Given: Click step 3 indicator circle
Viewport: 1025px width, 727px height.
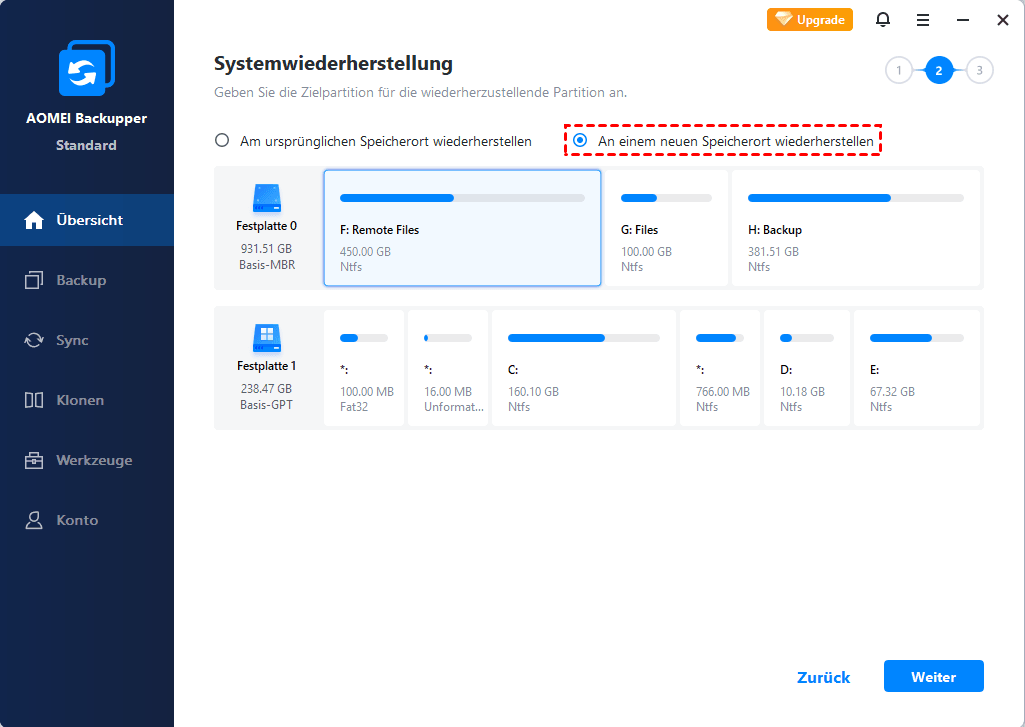Looking at the screenshot, I should (979, 71).
